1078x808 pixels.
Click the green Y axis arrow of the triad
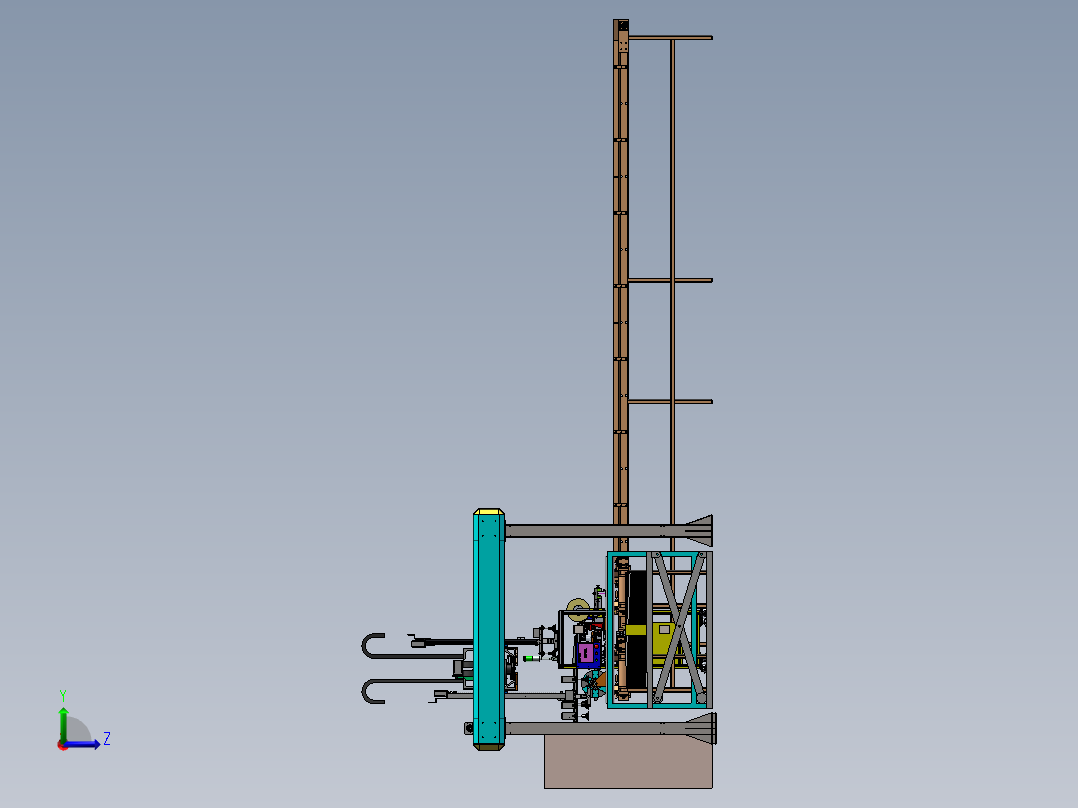[x=63, y=723]
